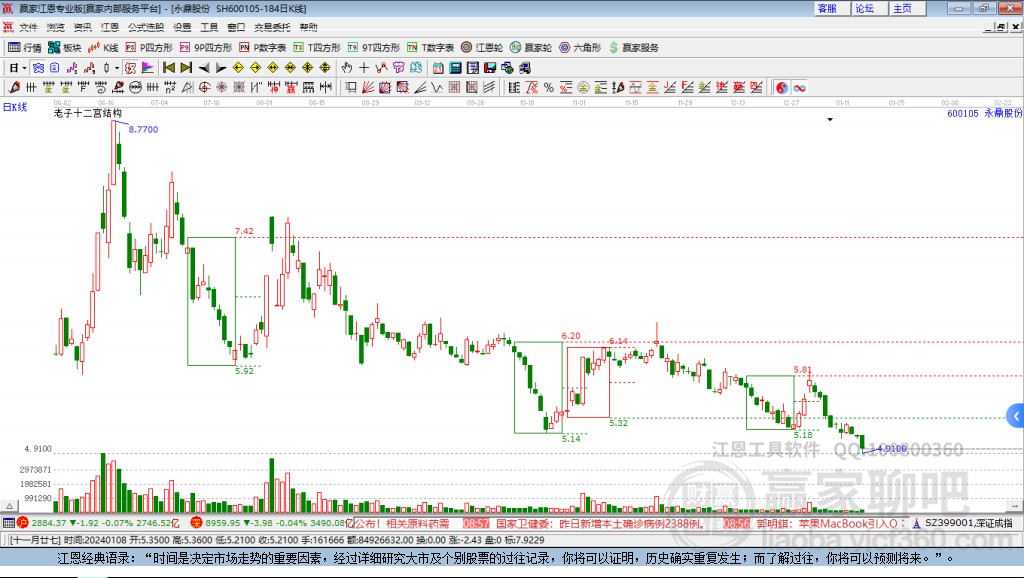
Task: Select the red pencil drawing tool
Action: click(x=14, y=88)
